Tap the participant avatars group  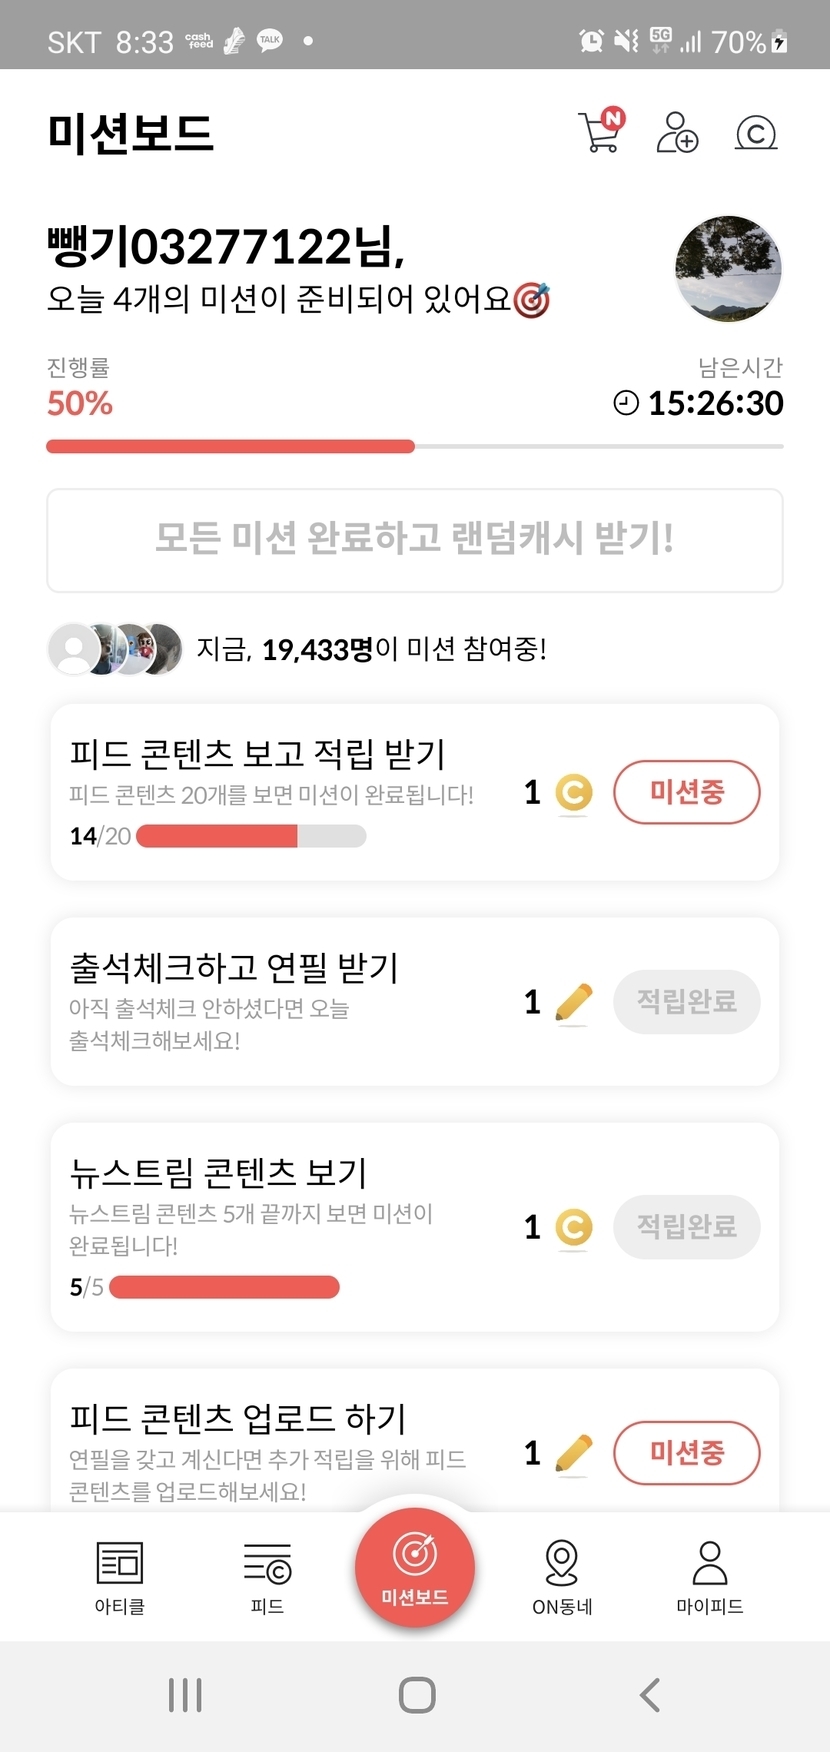116,649
